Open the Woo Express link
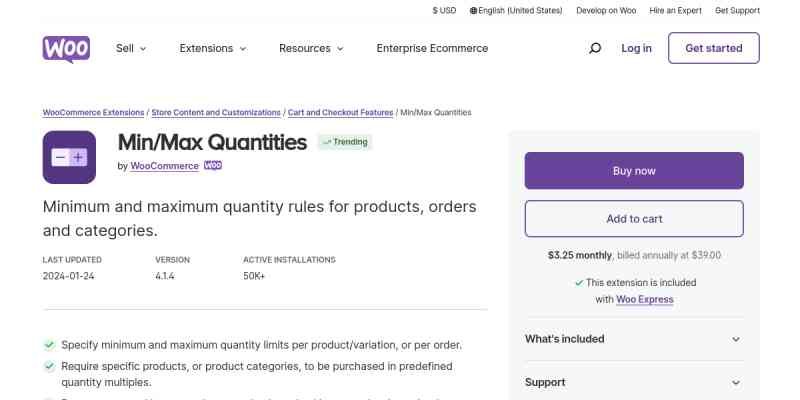The height and width of the screenshot is (400, 800). pos(644,299)
